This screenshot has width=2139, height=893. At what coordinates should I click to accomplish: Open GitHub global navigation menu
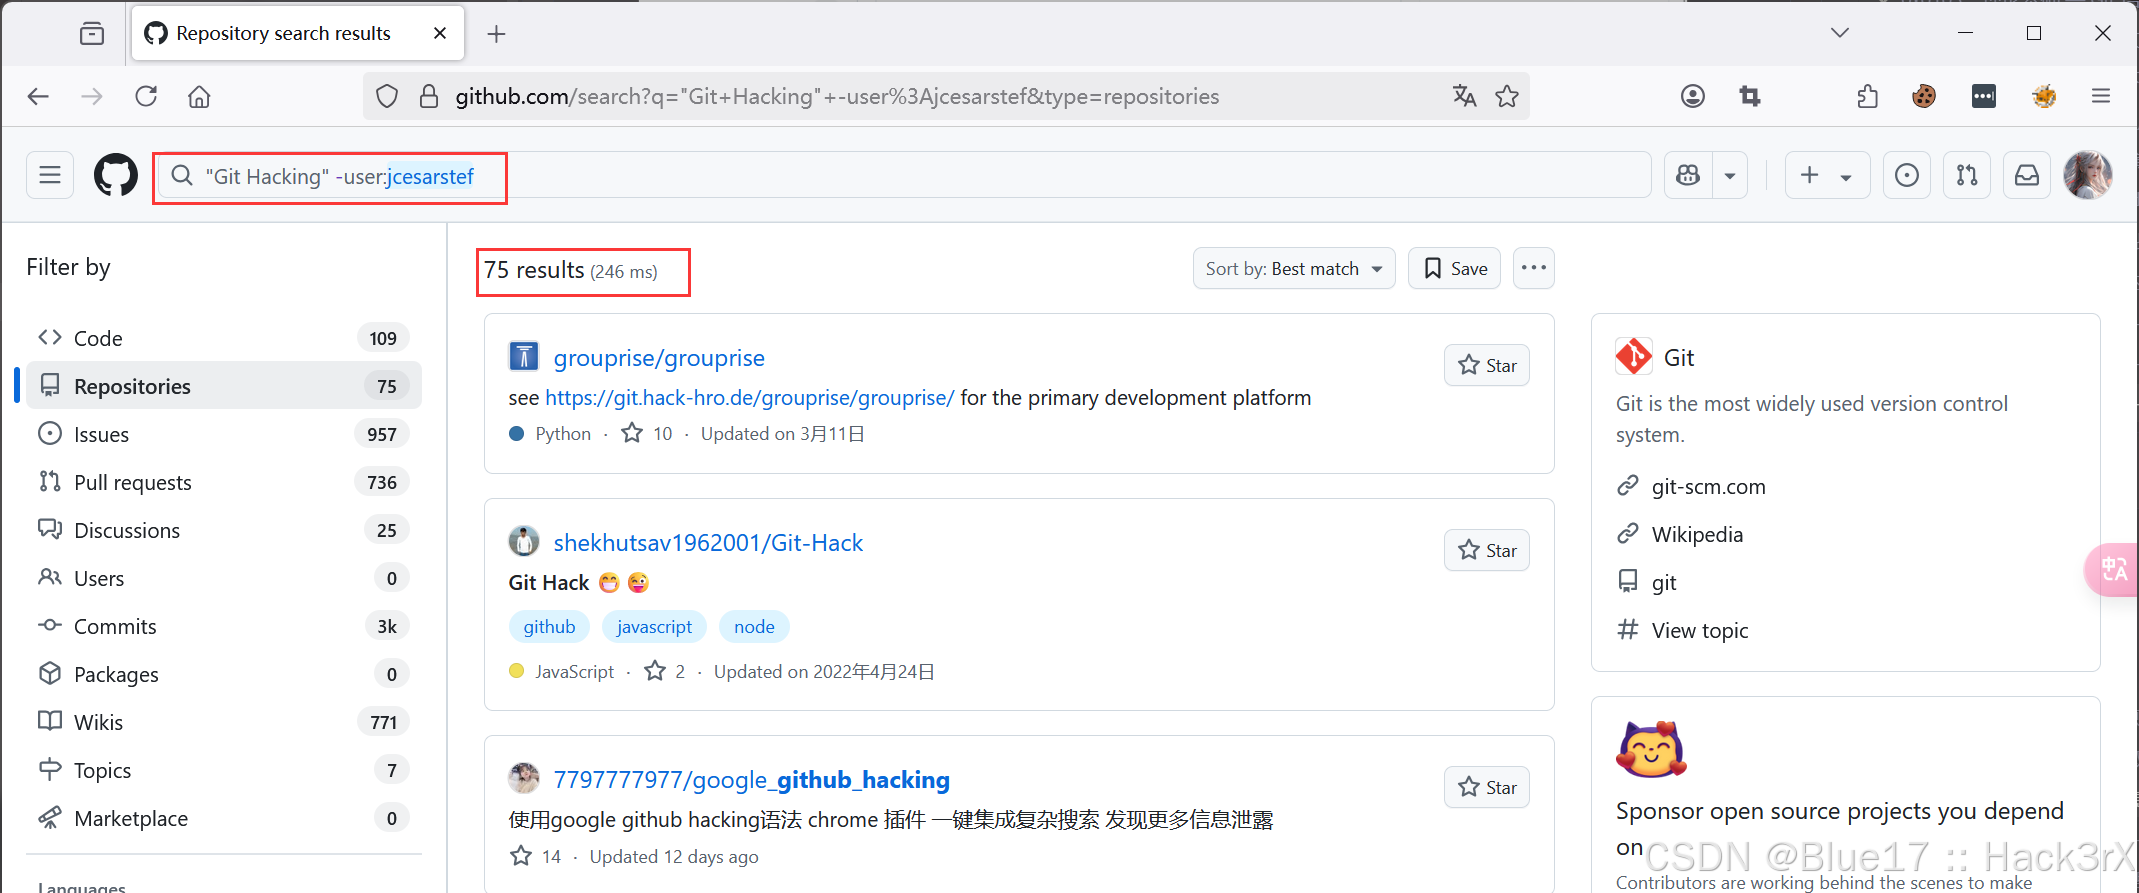[x=50, y=175]
